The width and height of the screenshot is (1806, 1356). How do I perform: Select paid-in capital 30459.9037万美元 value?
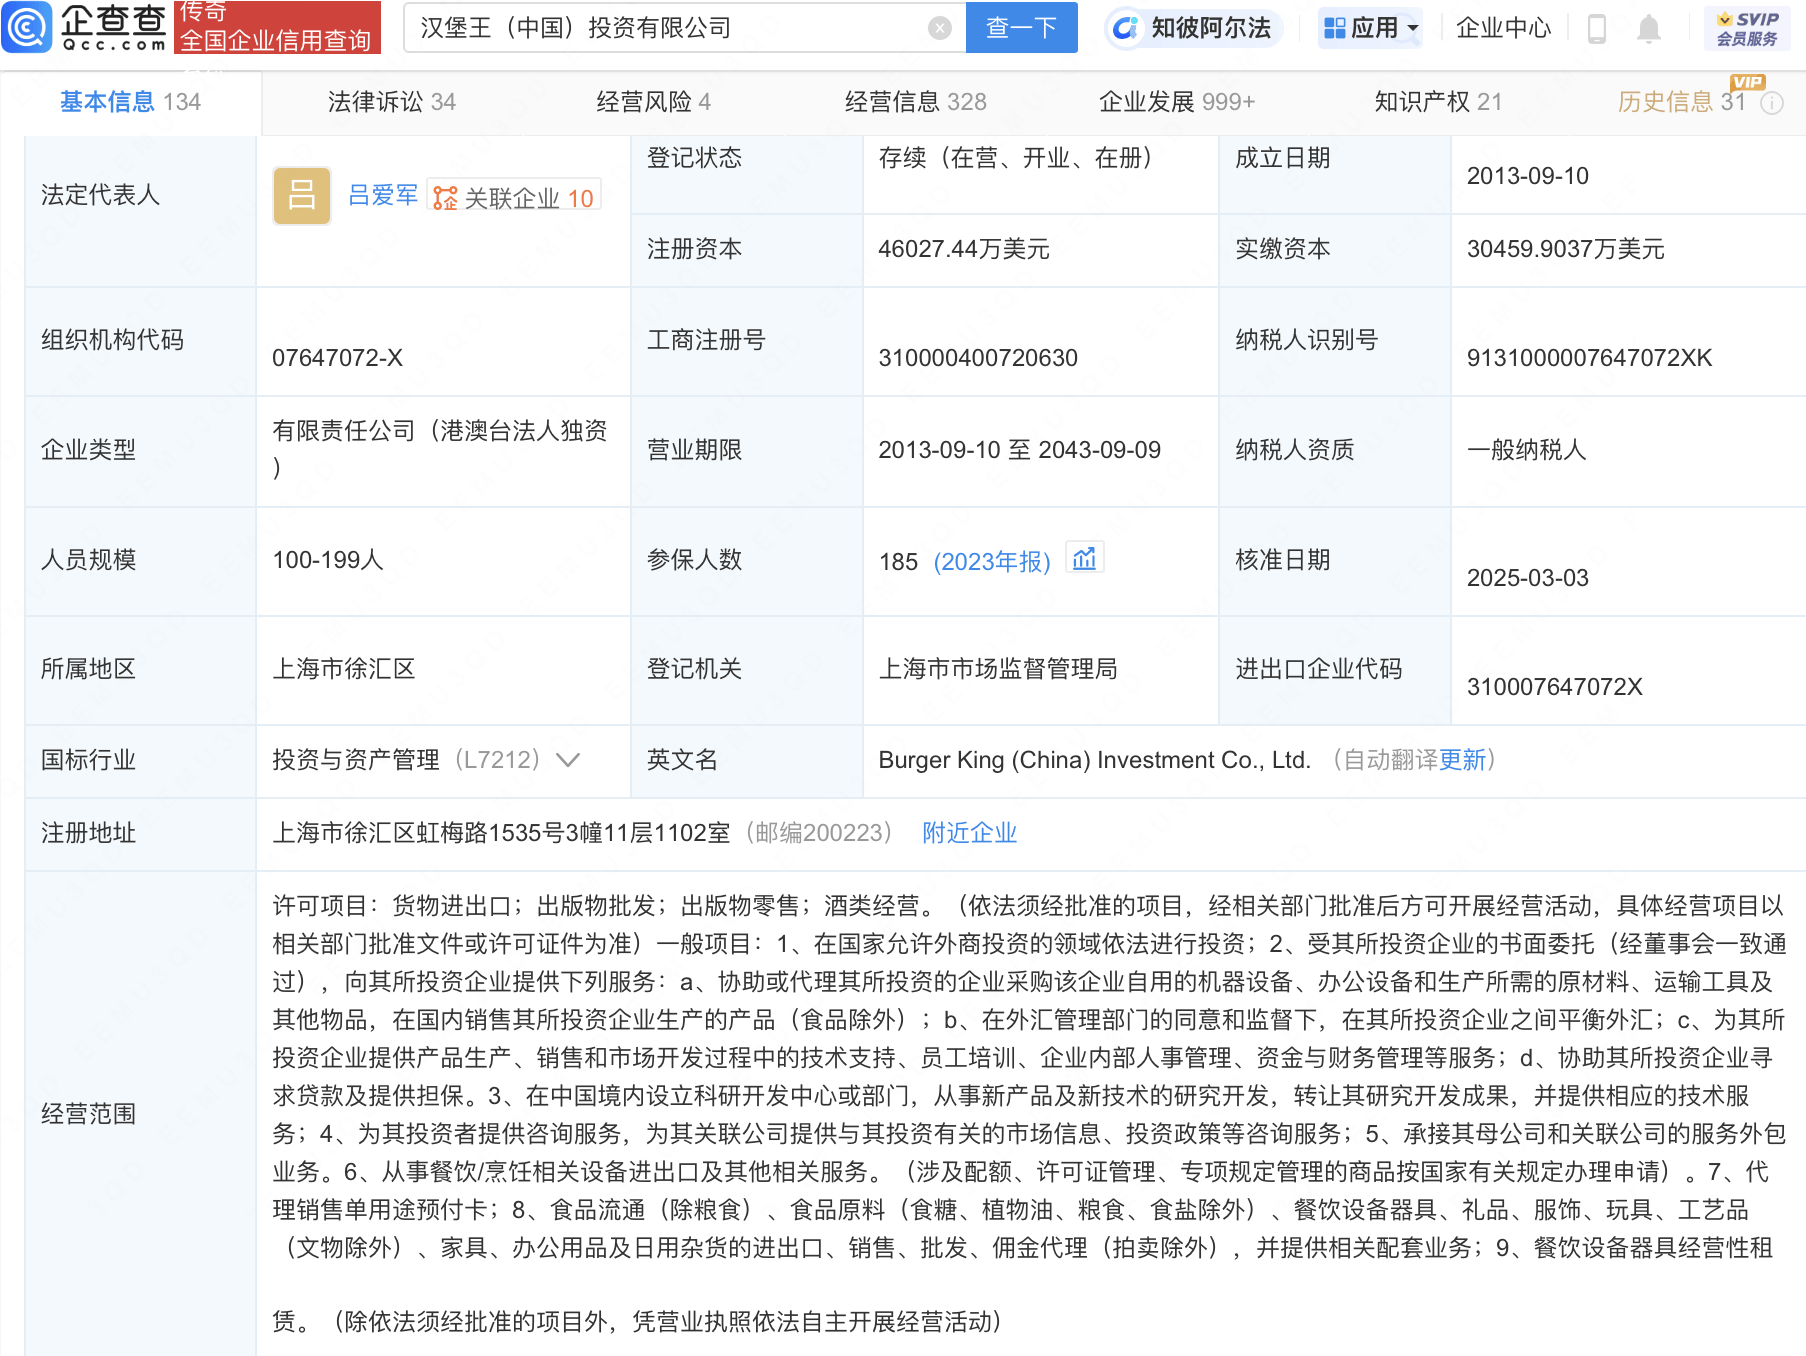tap(1565, 249)
